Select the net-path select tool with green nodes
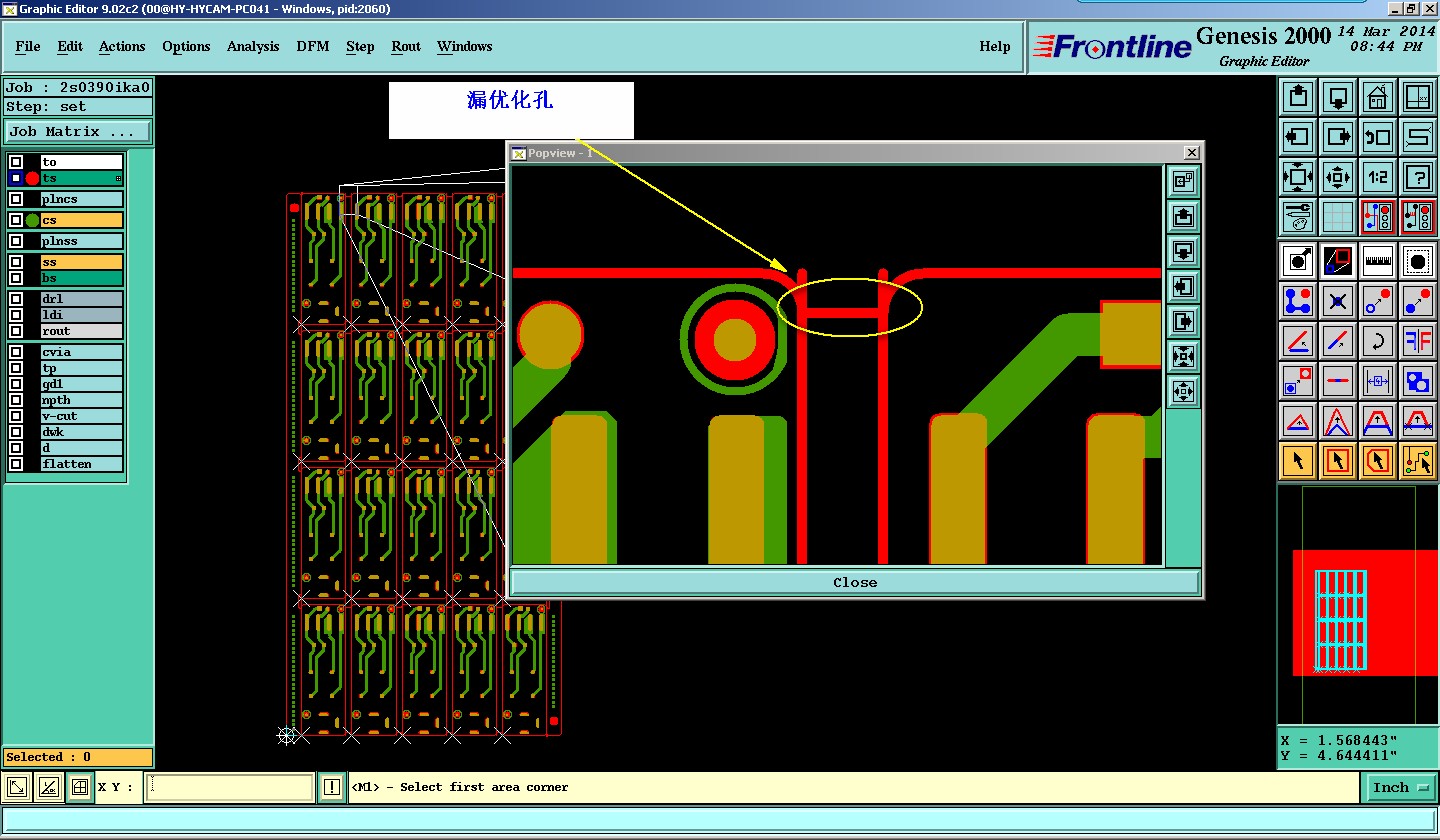The height and width of the screenshot is (840, 1440). point(1417,461)
